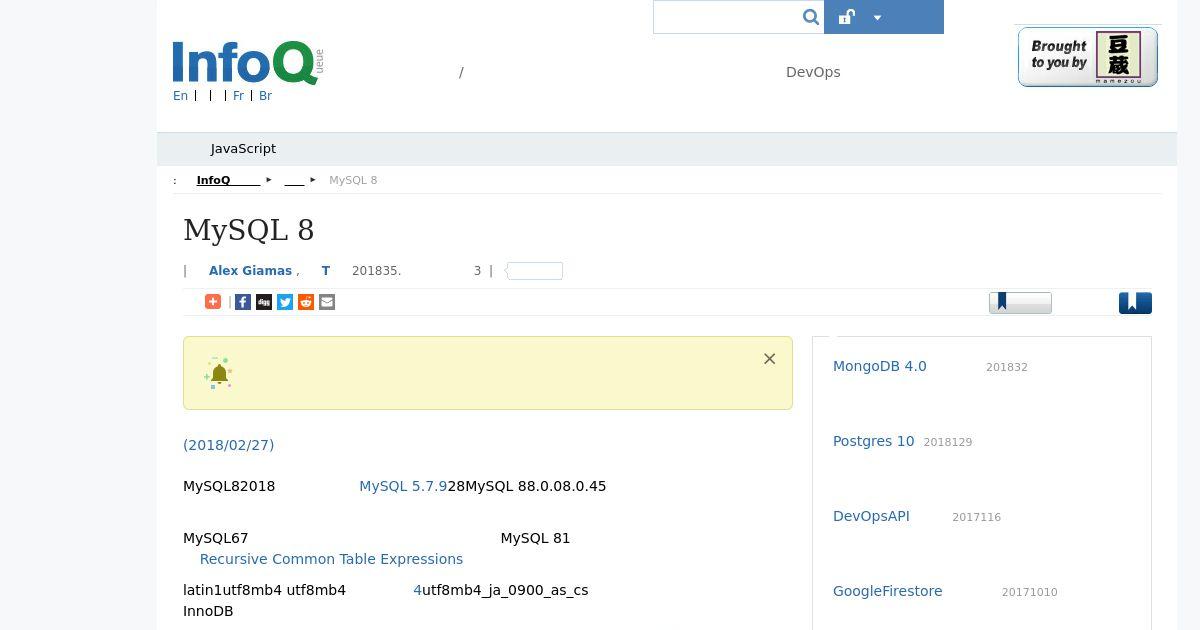Click the bell notification icon

[219, 373]
